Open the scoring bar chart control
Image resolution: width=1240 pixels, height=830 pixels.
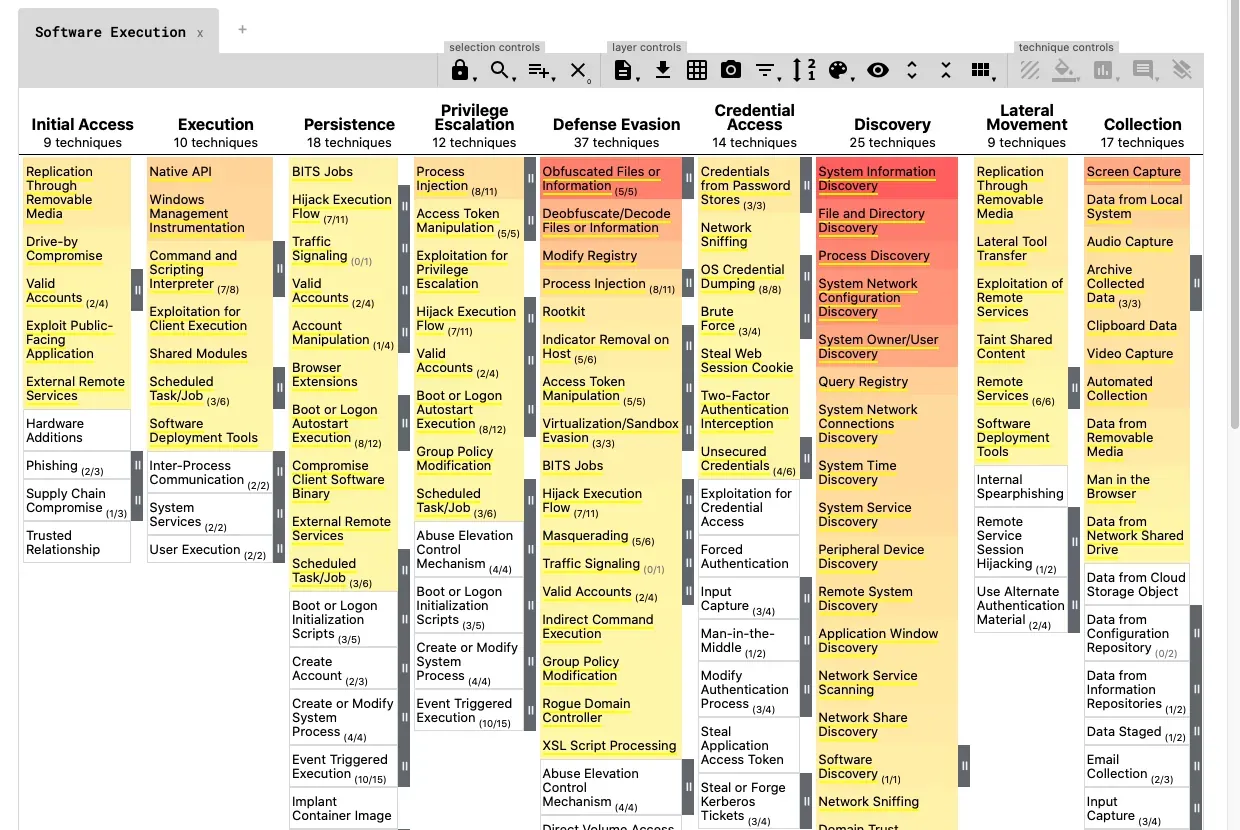1104,70
